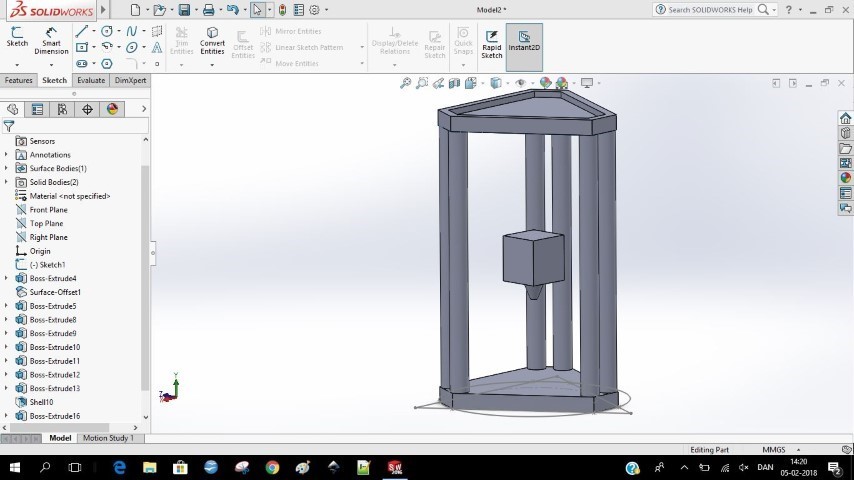854x480 pixels.
Task: Select the Smart Dimension tool
Action: pos(51,40)
